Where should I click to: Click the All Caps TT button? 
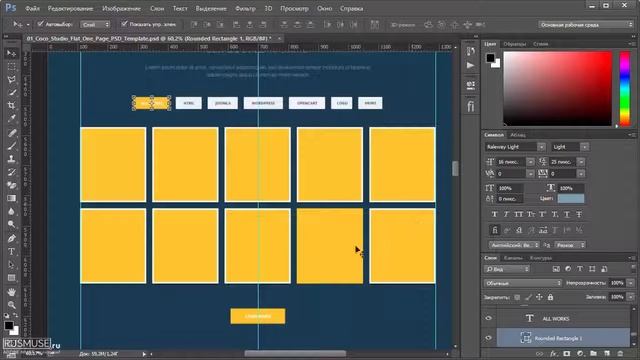coord(518,214)
